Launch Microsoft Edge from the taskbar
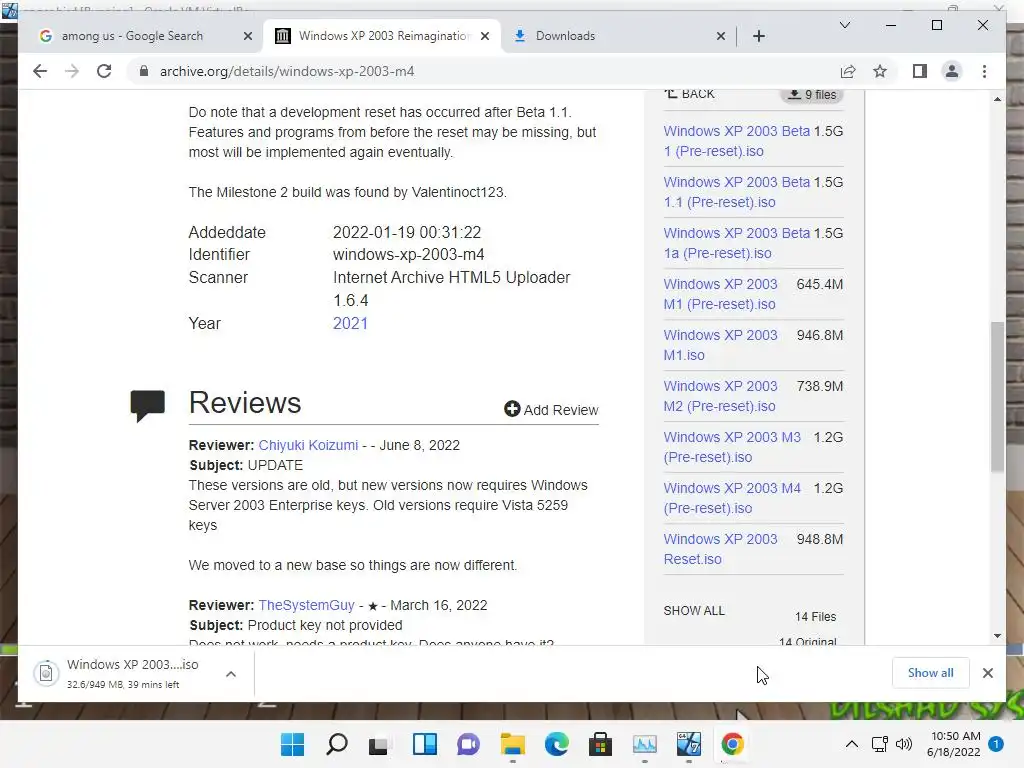Screen dimensions: 1024x768 coord(556,744)
